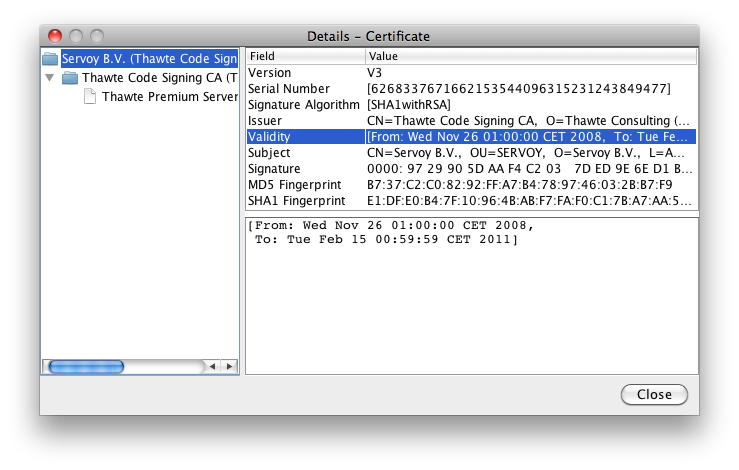Image resolution: width=739 pixels, height=470 pixels.
Task: Select the Version row in the table
Action: (x=471, y=73)
